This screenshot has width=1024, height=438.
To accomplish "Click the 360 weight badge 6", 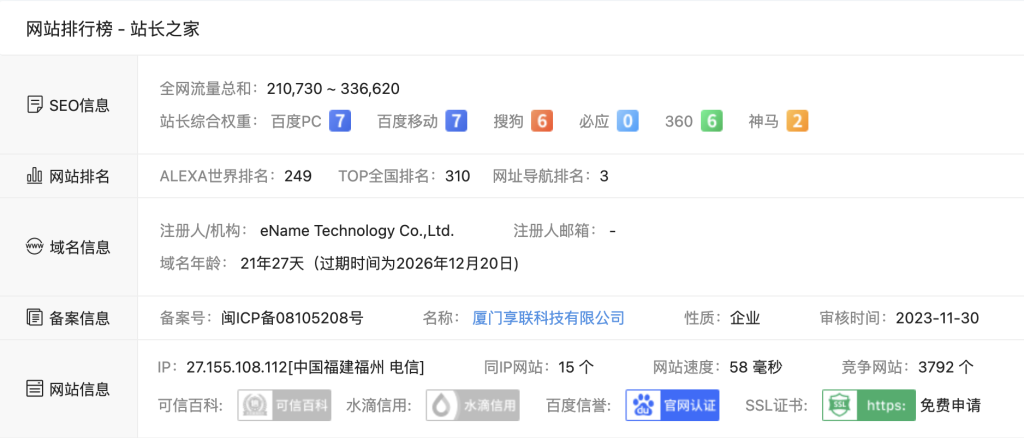I will click(712, 121).
